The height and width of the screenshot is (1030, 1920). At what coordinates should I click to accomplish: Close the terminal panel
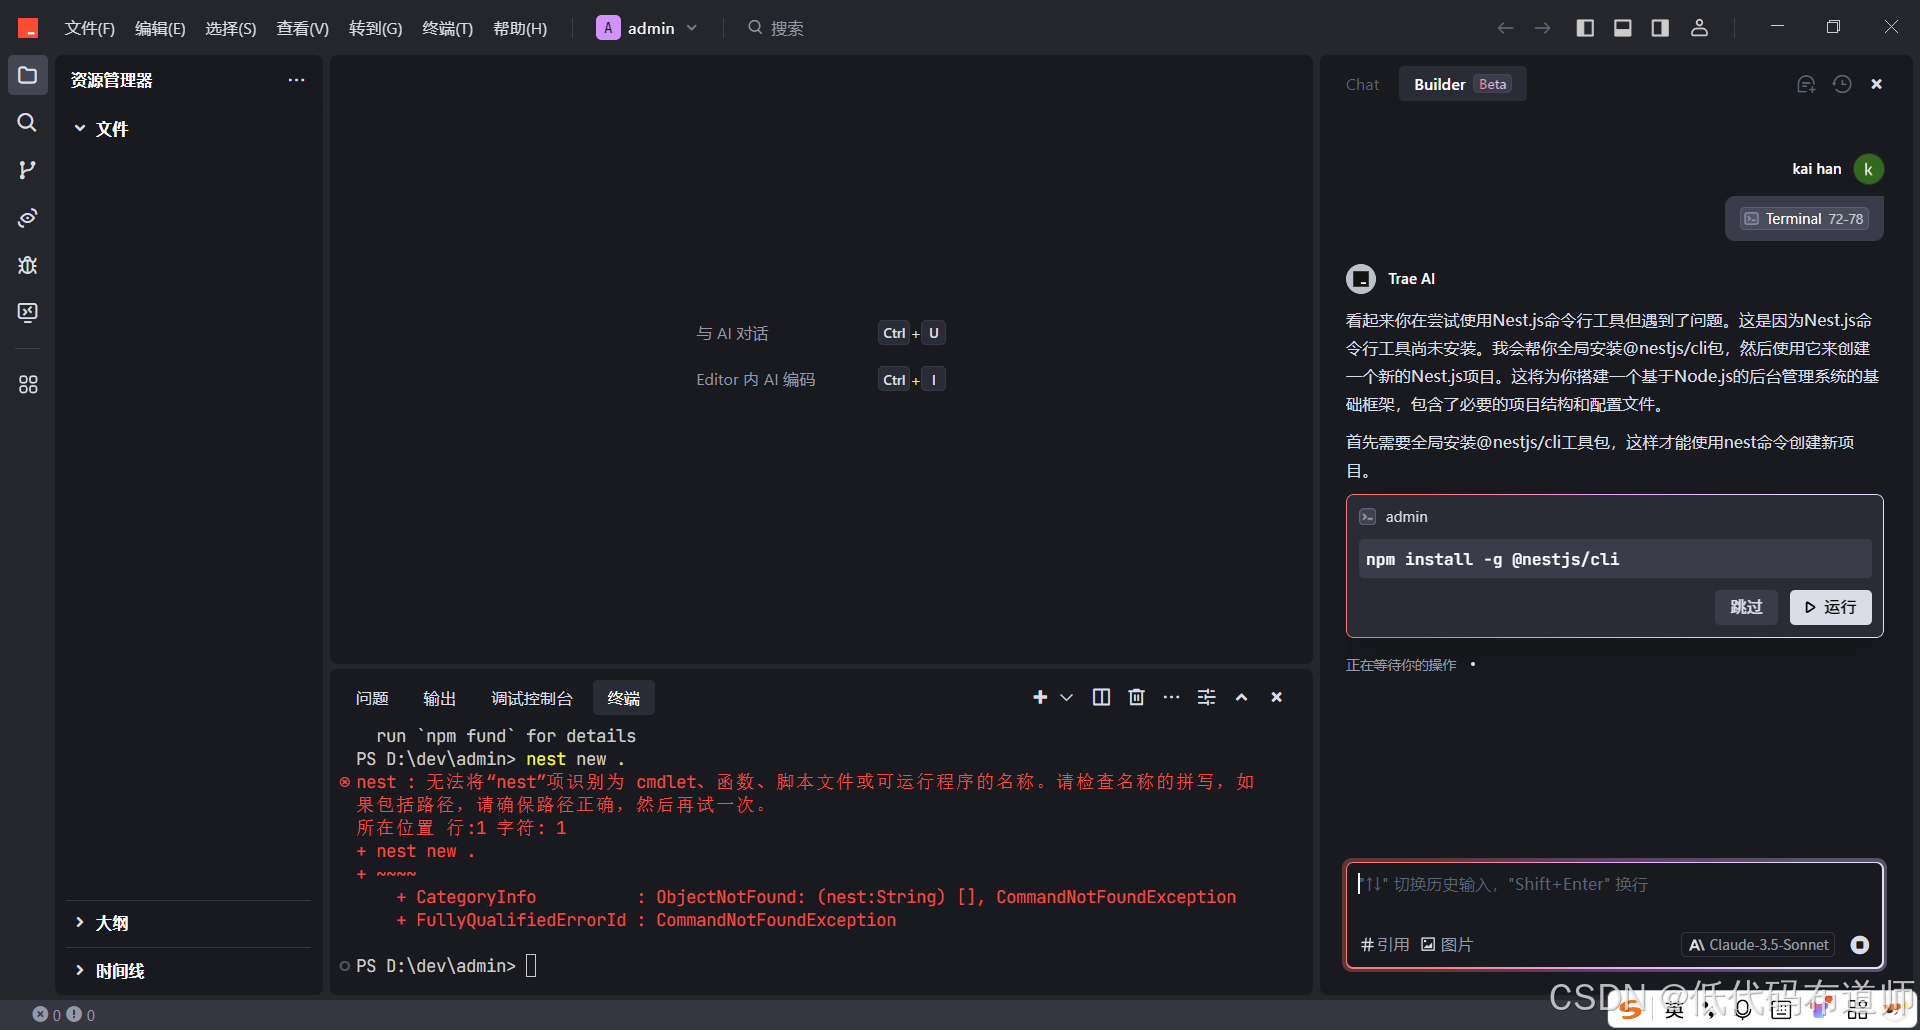pyautogui.click(x=1276, y=697)
